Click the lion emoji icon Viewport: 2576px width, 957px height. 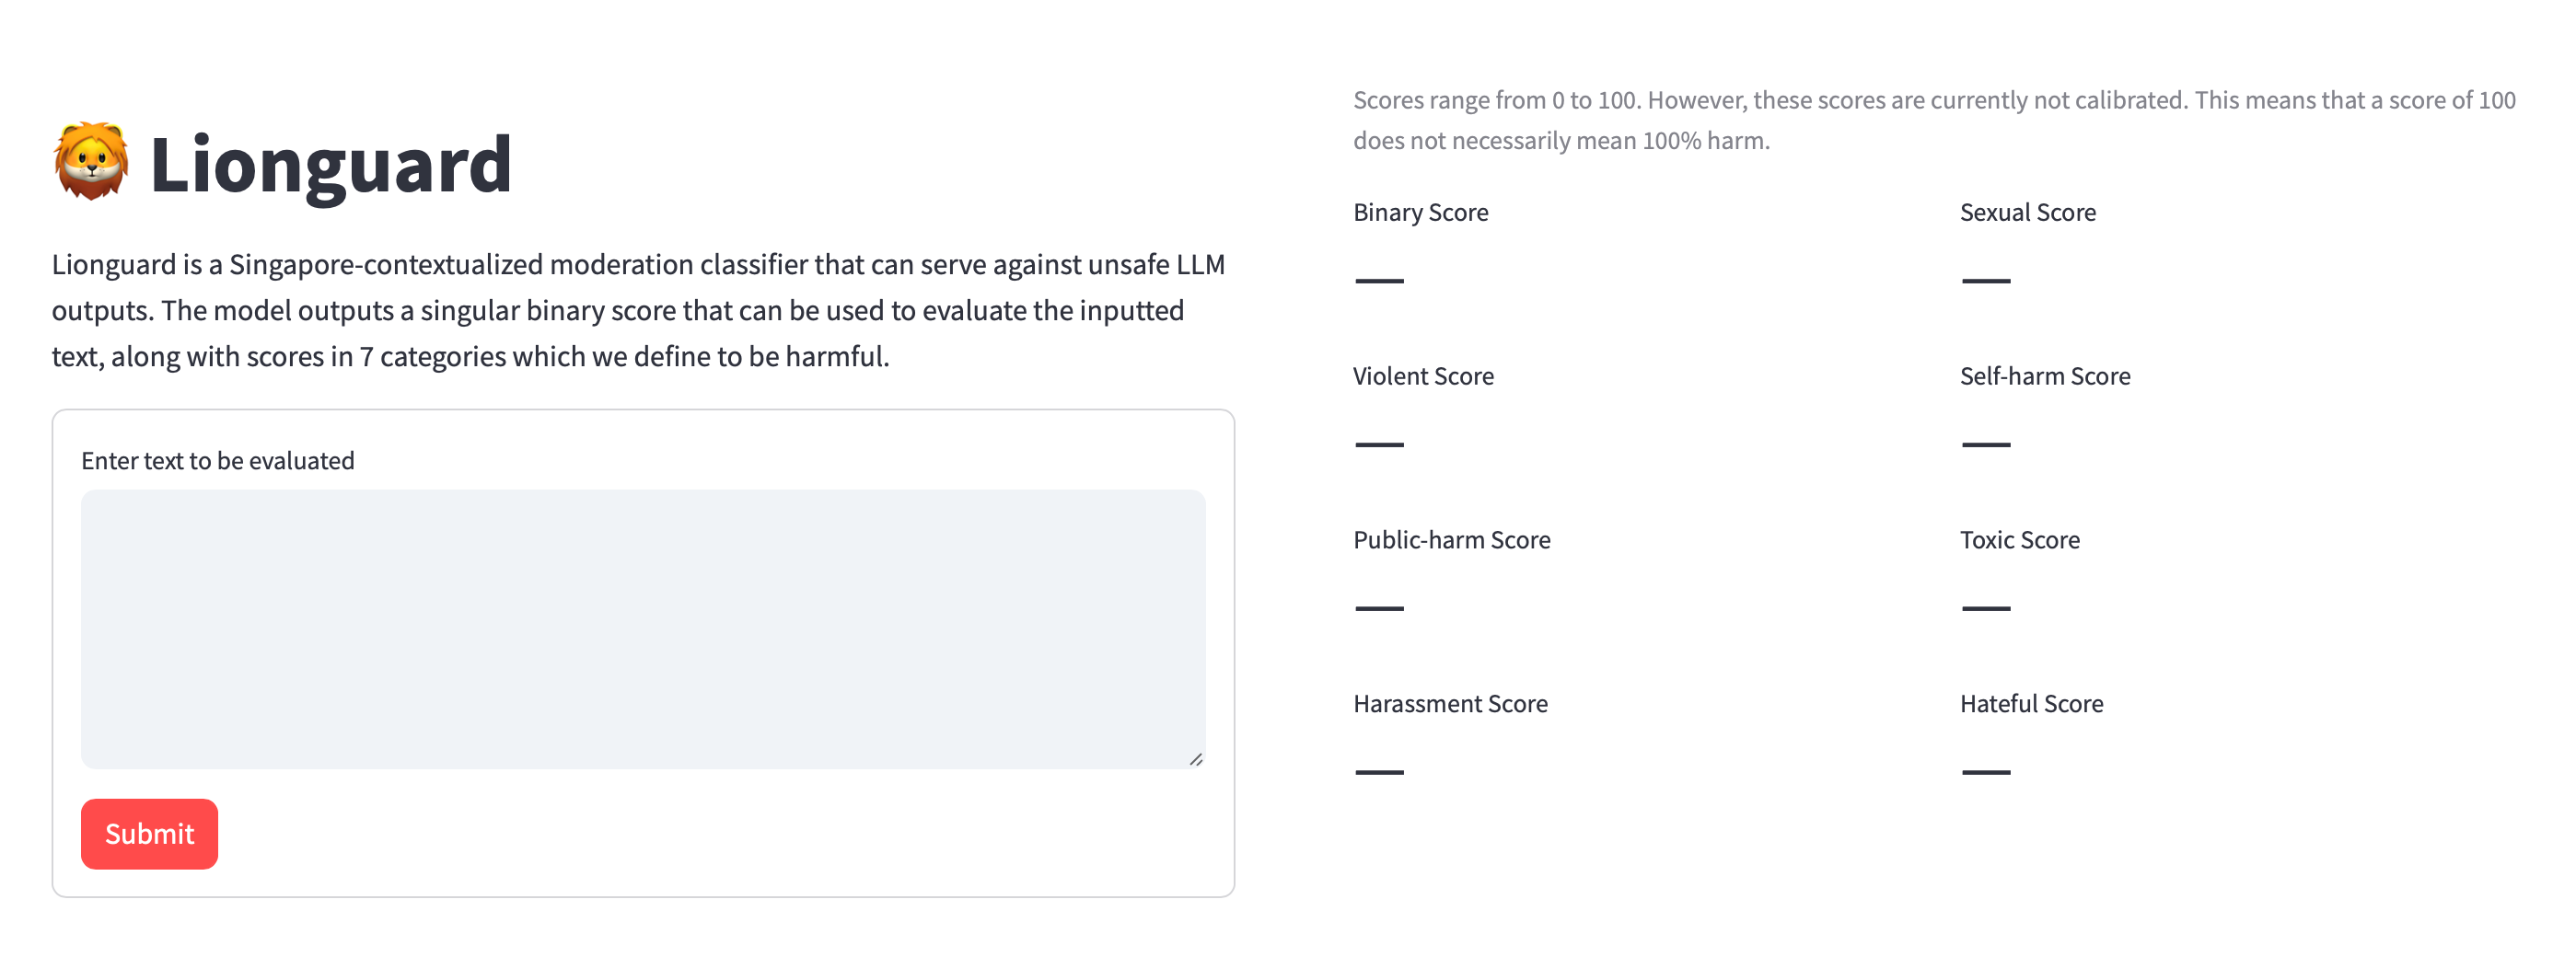[91, 162]
